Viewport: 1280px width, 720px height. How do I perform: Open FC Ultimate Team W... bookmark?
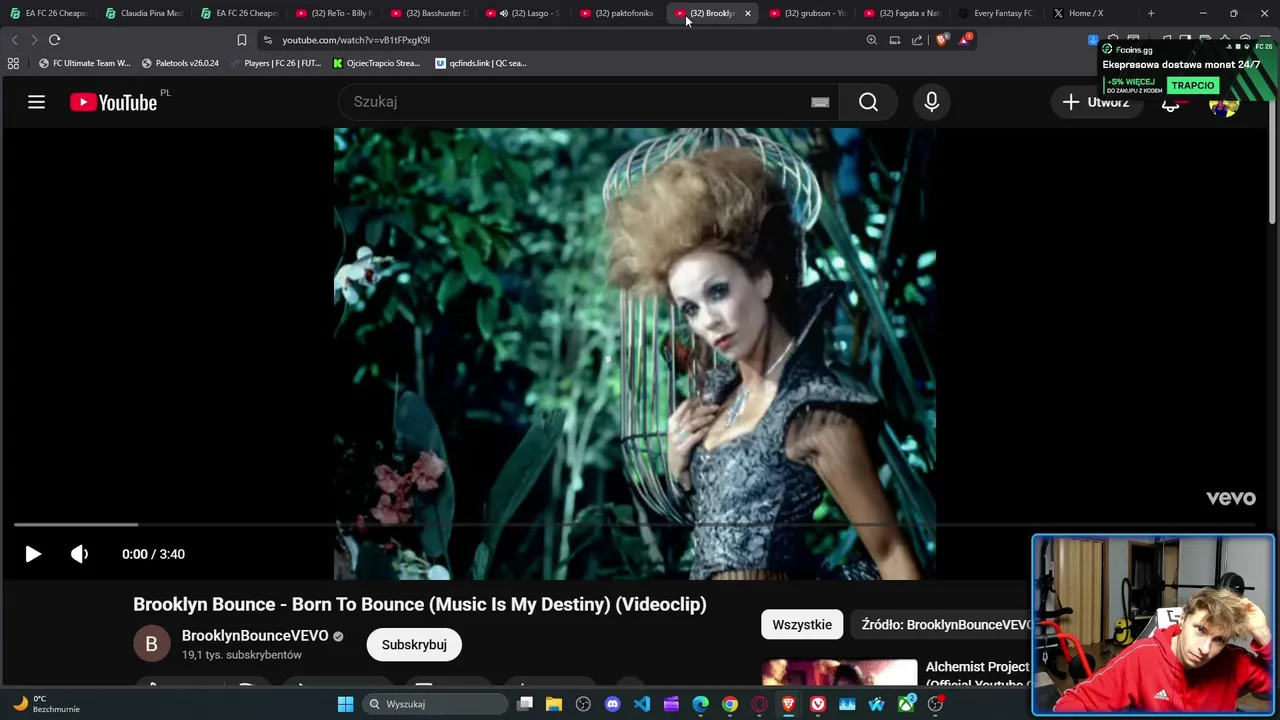(x=84, y=63)
